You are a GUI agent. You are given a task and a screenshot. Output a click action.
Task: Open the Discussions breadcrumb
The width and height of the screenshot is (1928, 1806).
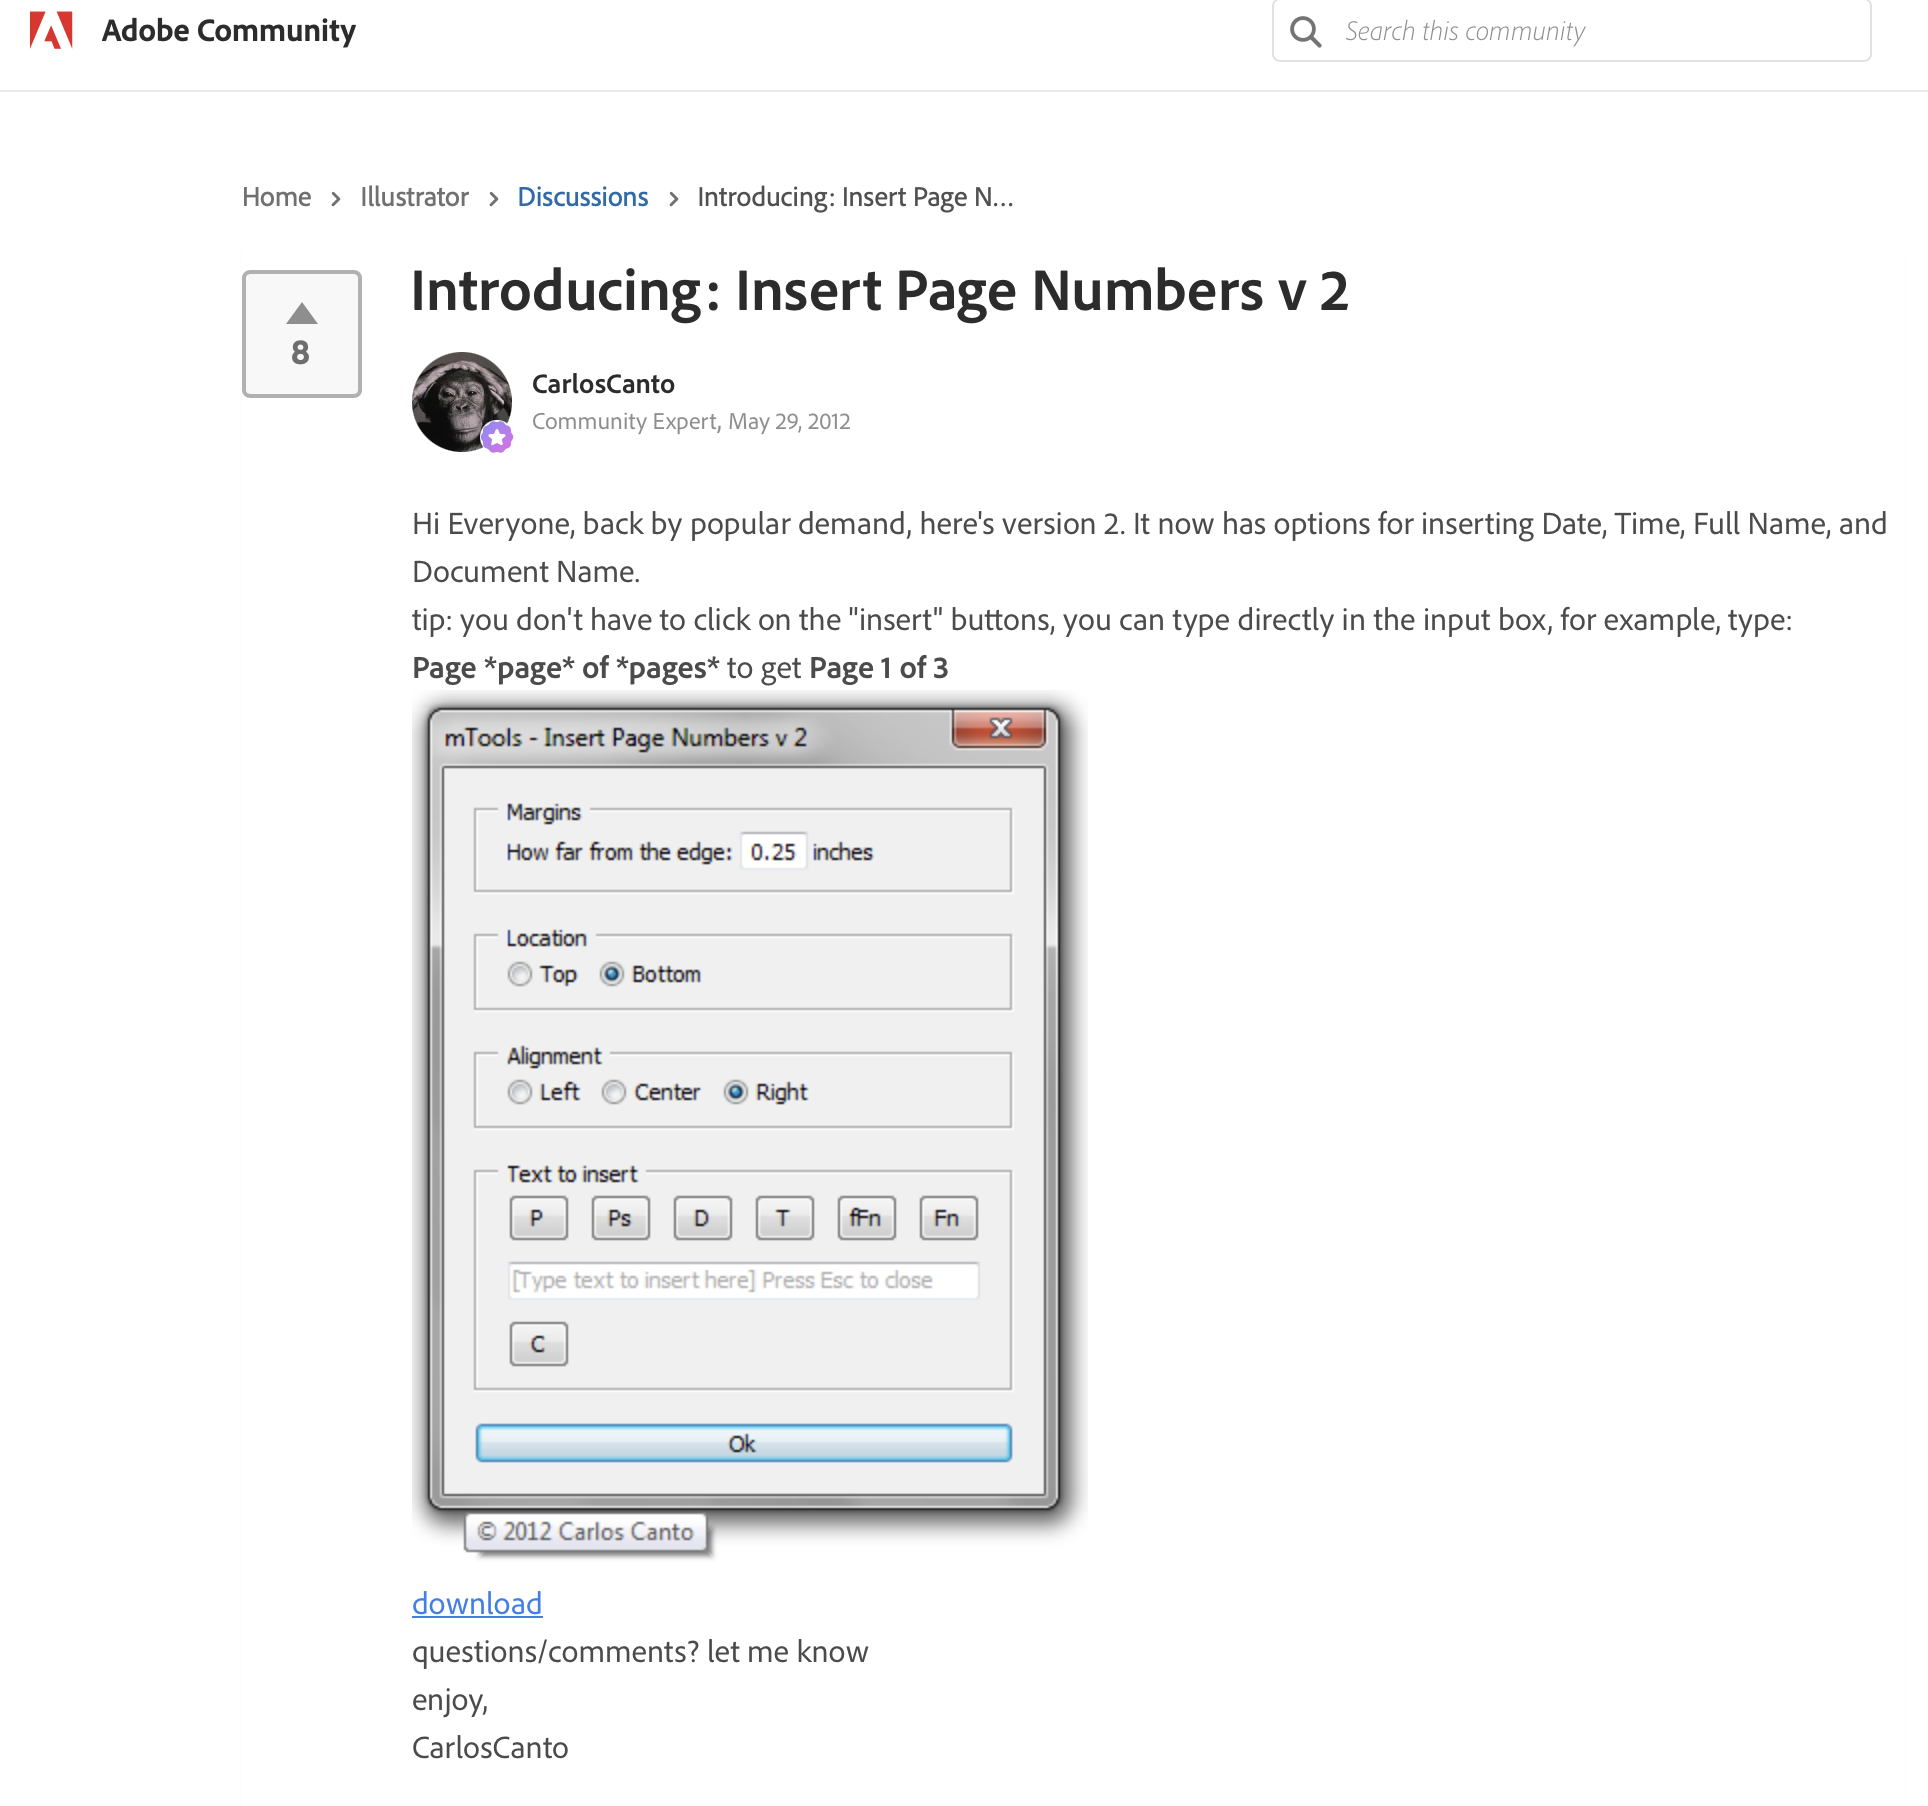coord(583,196)
